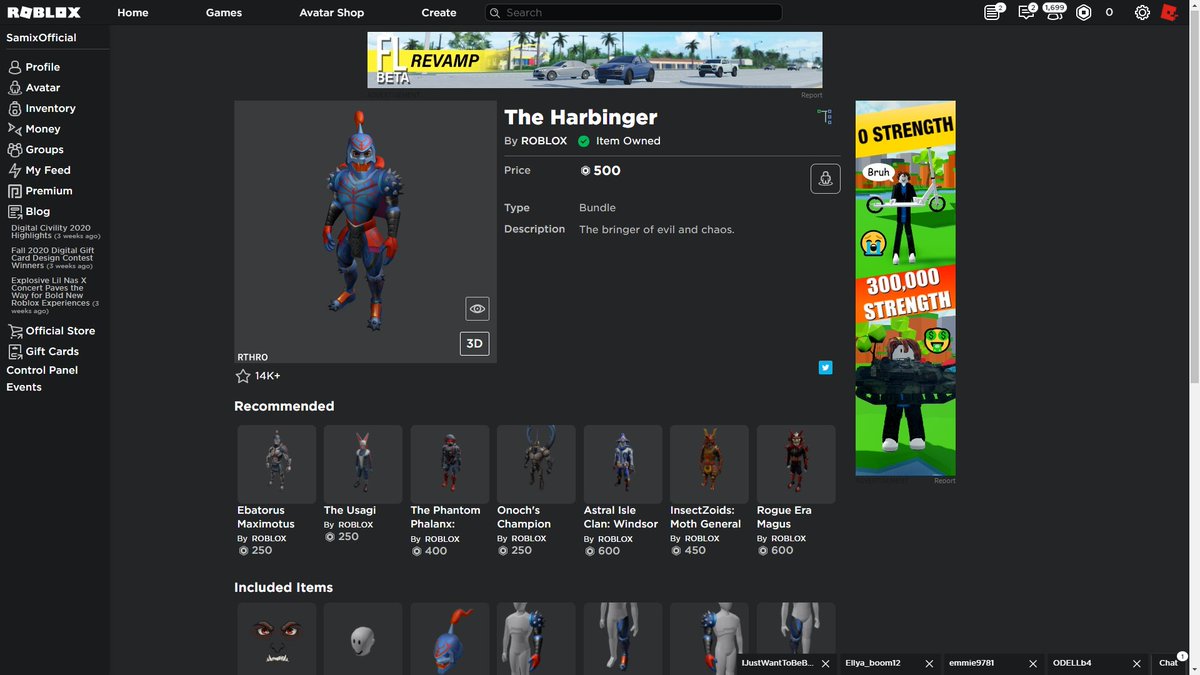Viewport: 1200px width, 675px height.
Task: Open Gift Cards in the sidebar
Action: tap(44, 352)
